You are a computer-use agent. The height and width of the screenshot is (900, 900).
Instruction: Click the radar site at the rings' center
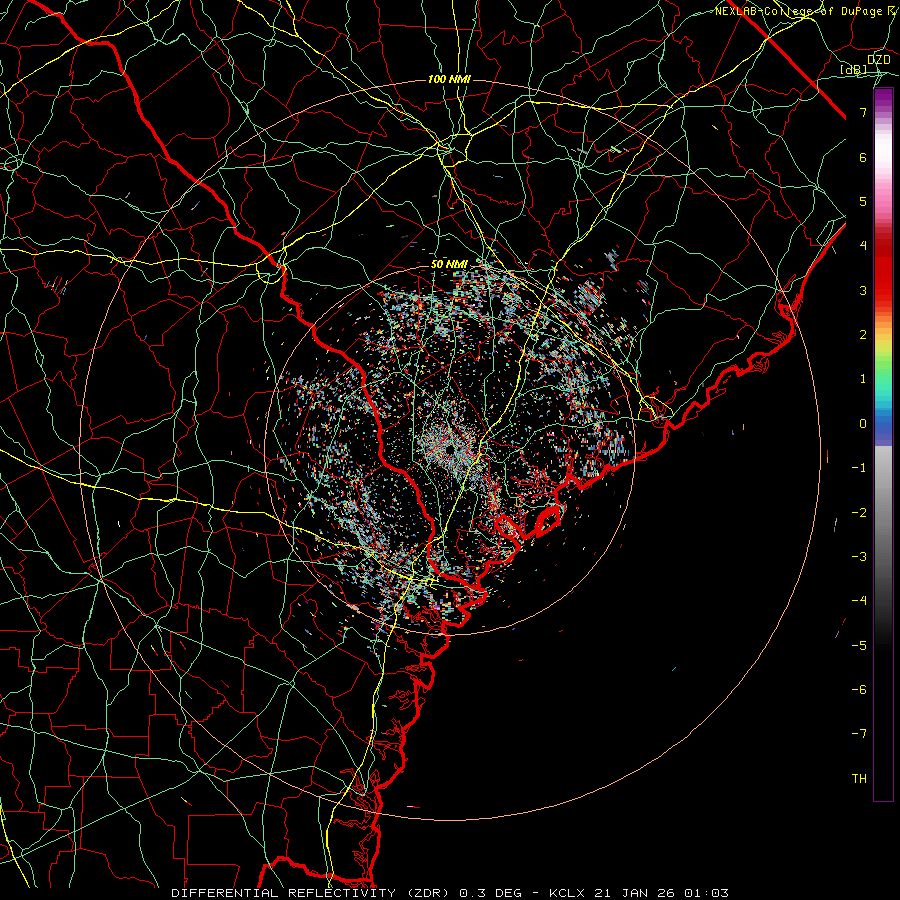point(450,449)
